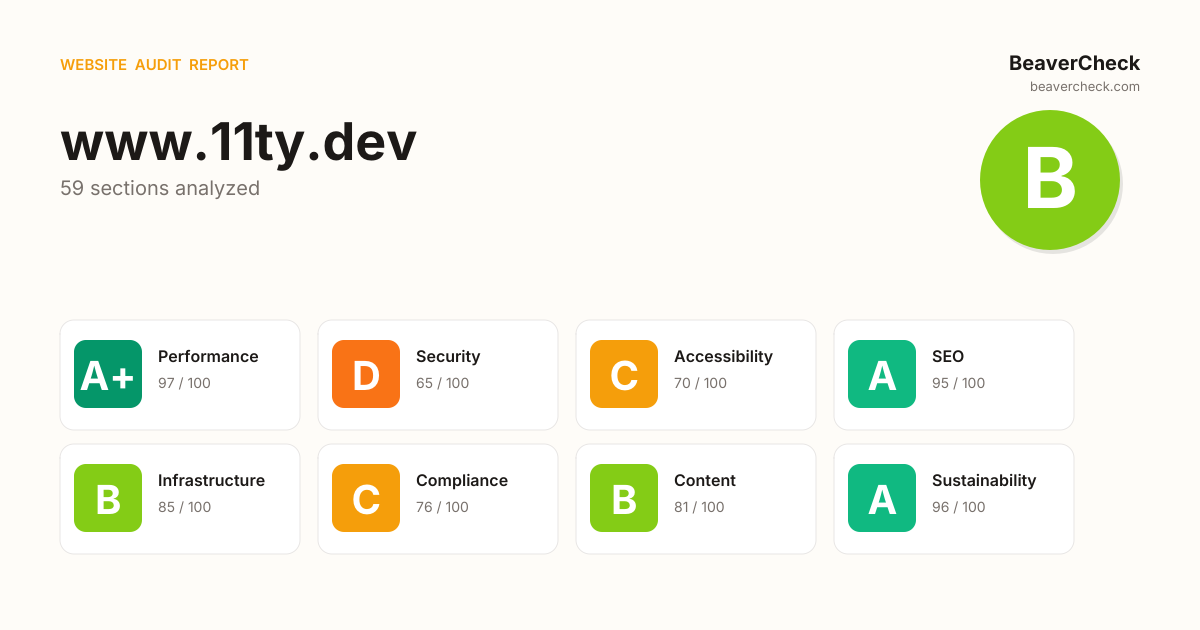The image size is (1200, 630).
Task: Click the 59 sections analyzed text
Action: (160, 188)
